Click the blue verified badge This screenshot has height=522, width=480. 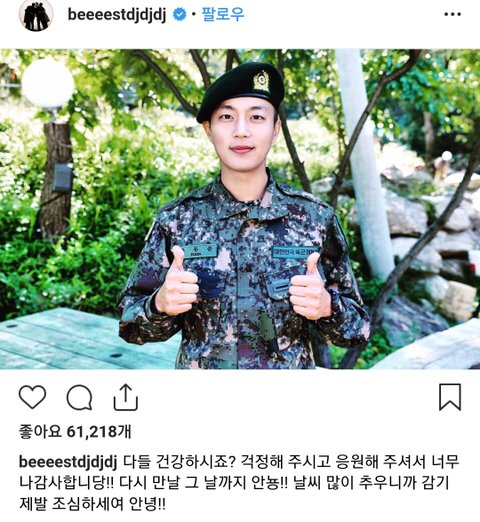180,15
